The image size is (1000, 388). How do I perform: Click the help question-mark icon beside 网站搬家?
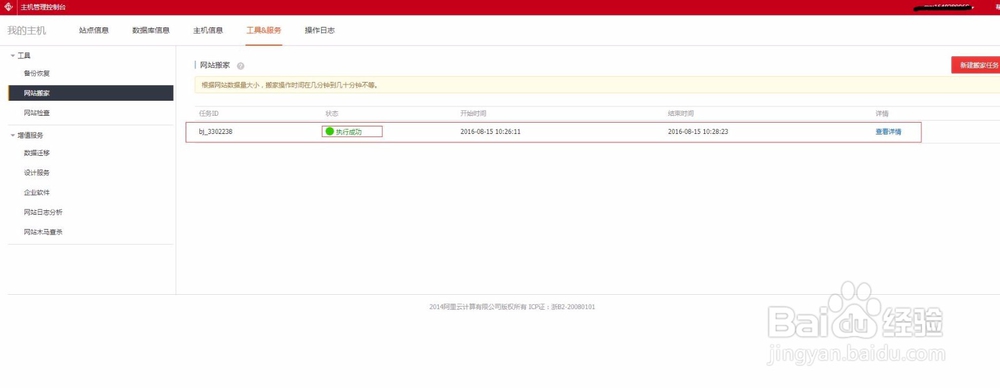[x=240, y=66]
